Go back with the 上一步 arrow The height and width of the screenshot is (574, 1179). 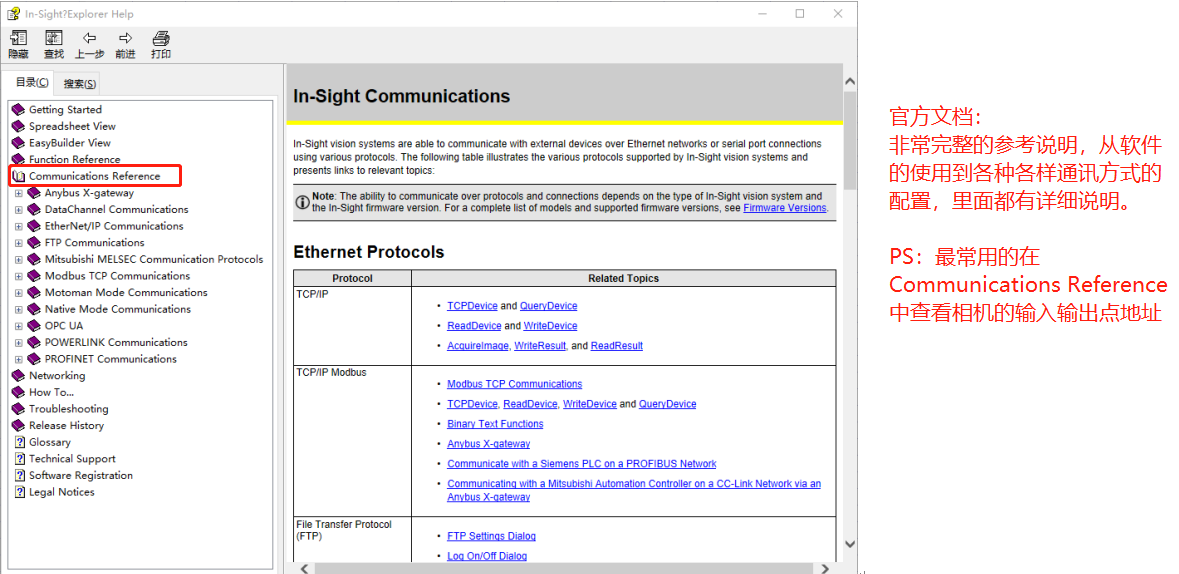pos(89,38)
